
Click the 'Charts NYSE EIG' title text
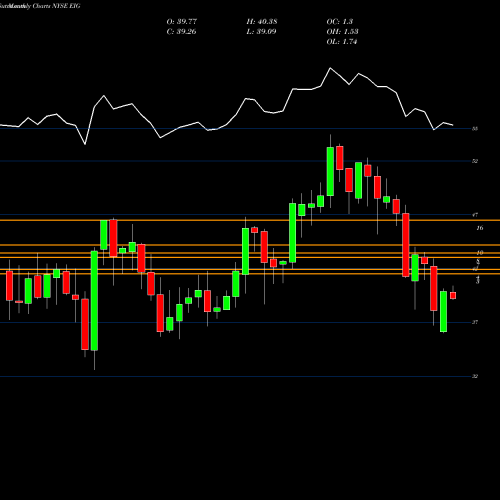click(x=56, y=6)
